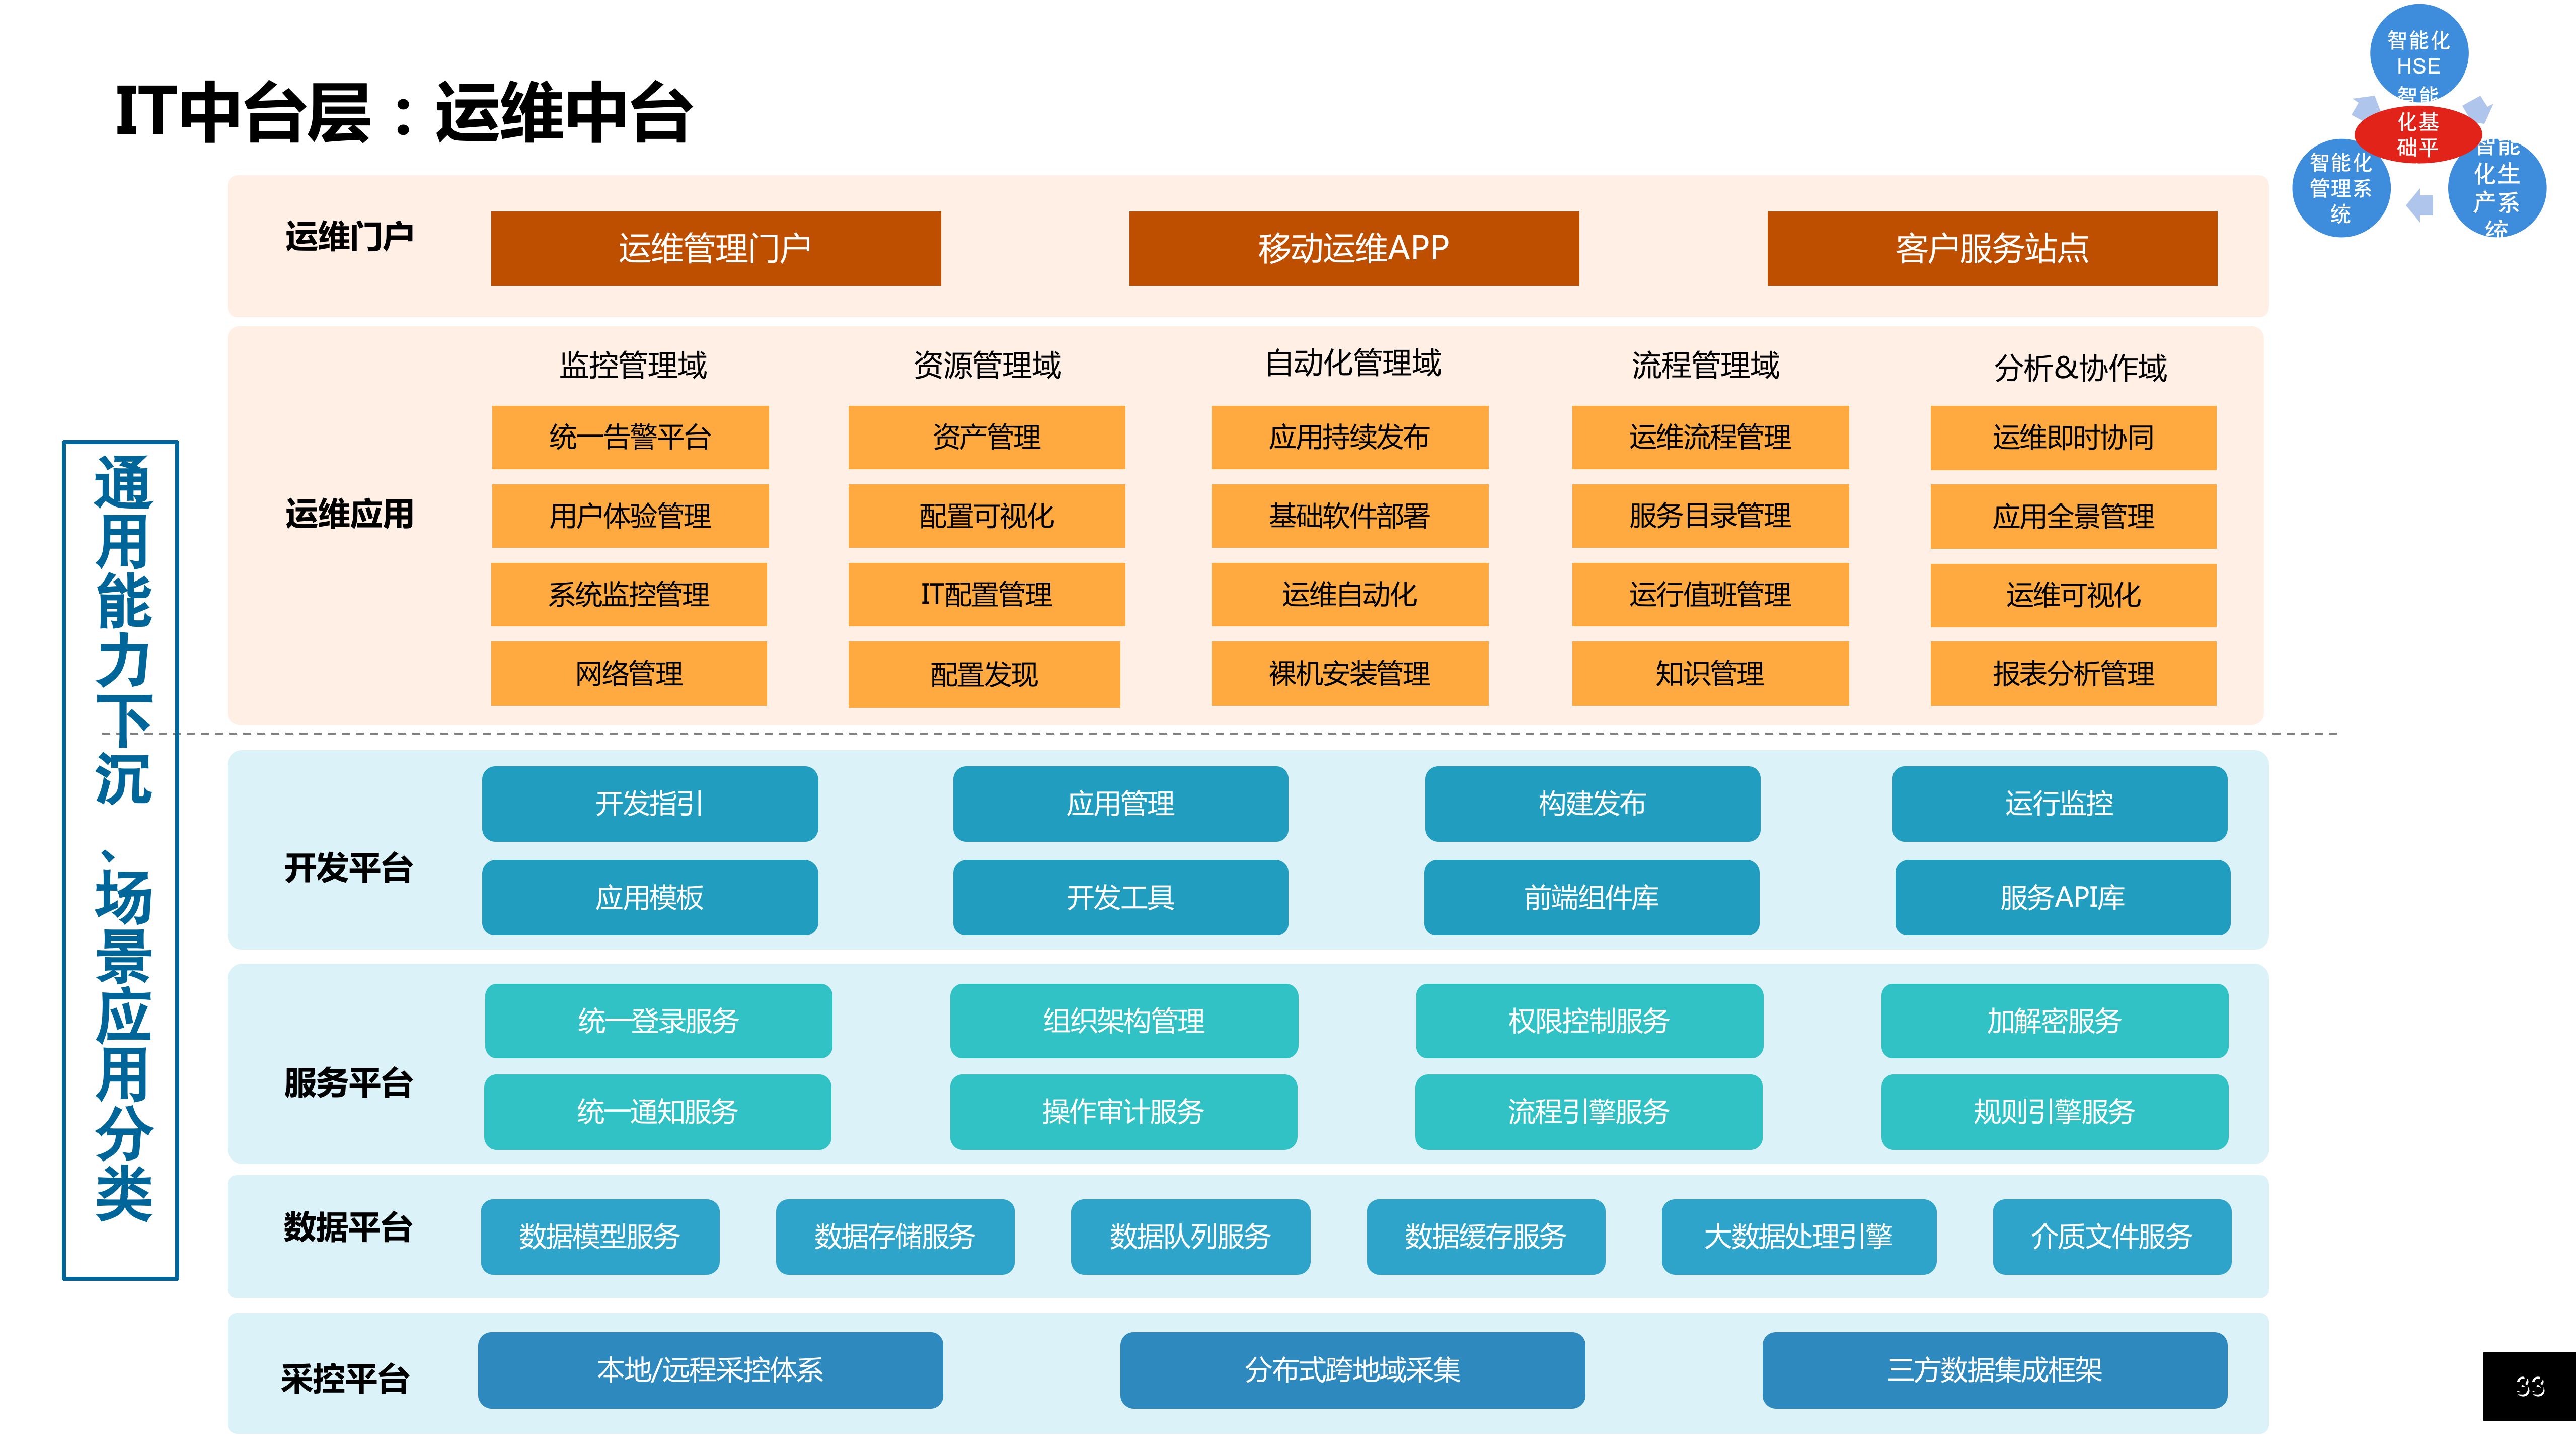Screen dimensions: 2576x1450
Task: Click the 操作审计服务 box
Action: click(x=1123, y=1112)
